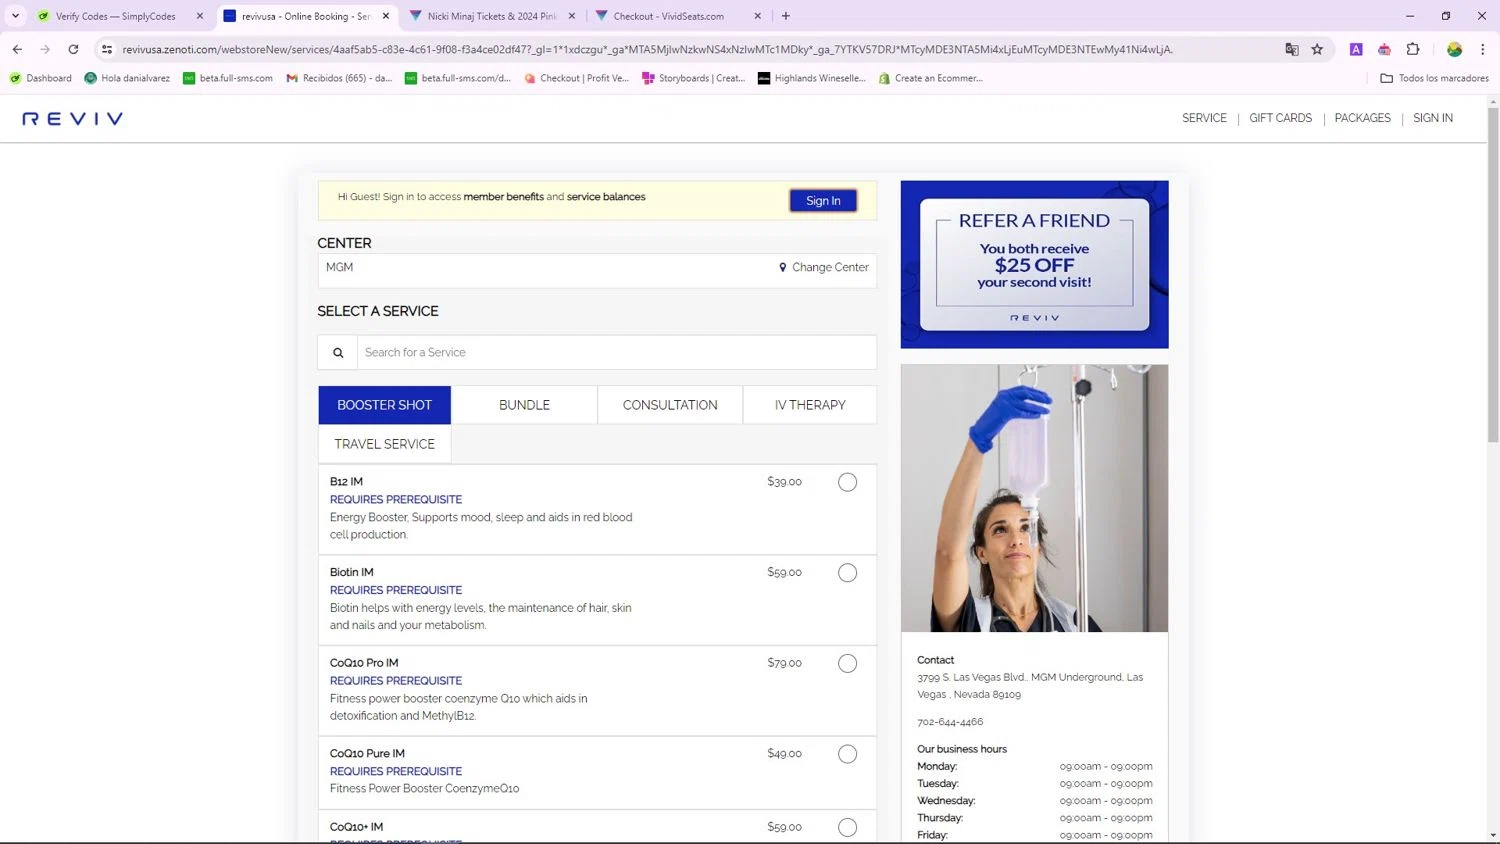This screenshot has width=1500, height=844.
Task: Close the Checkout VividSeats tab
Action: pyautogui.click(x=757, y=16)
